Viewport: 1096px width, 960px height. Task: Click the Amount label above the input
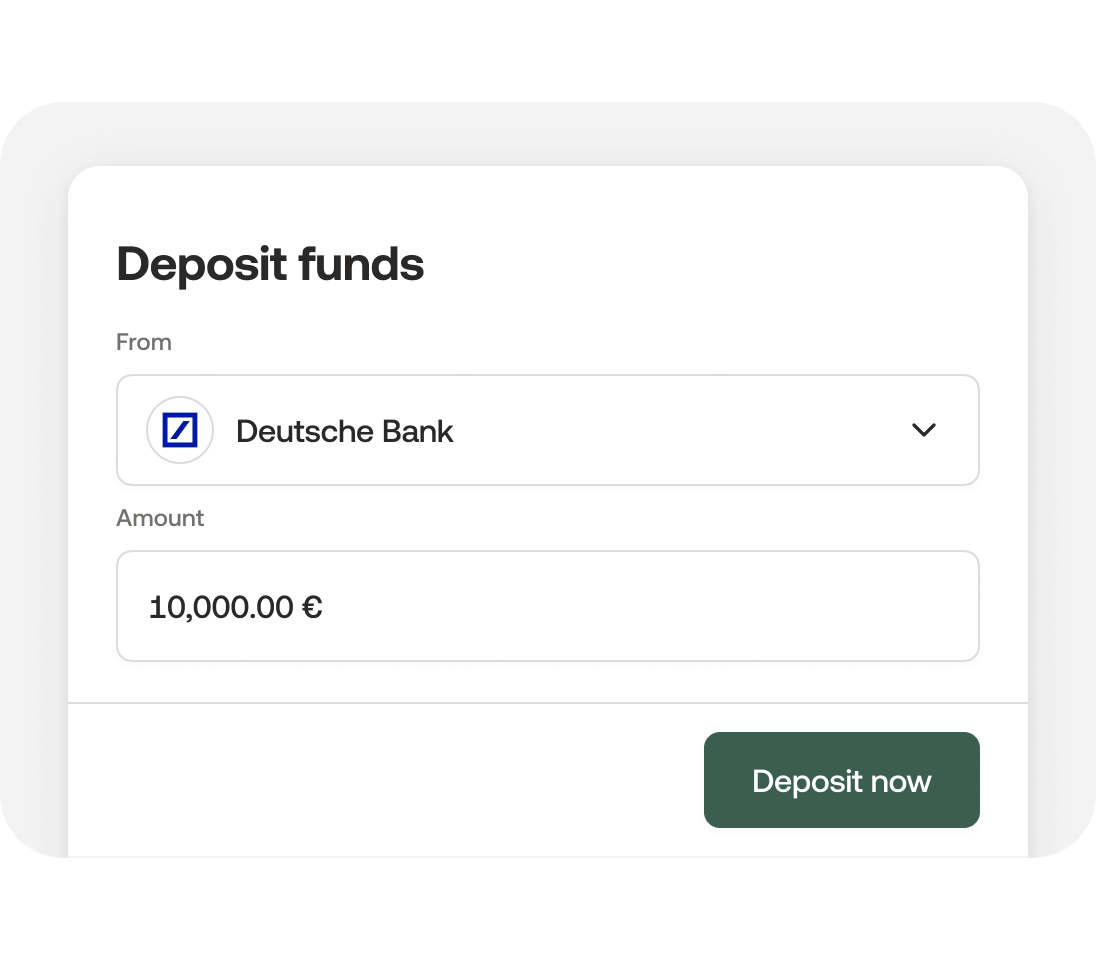(x=160, y=518)
